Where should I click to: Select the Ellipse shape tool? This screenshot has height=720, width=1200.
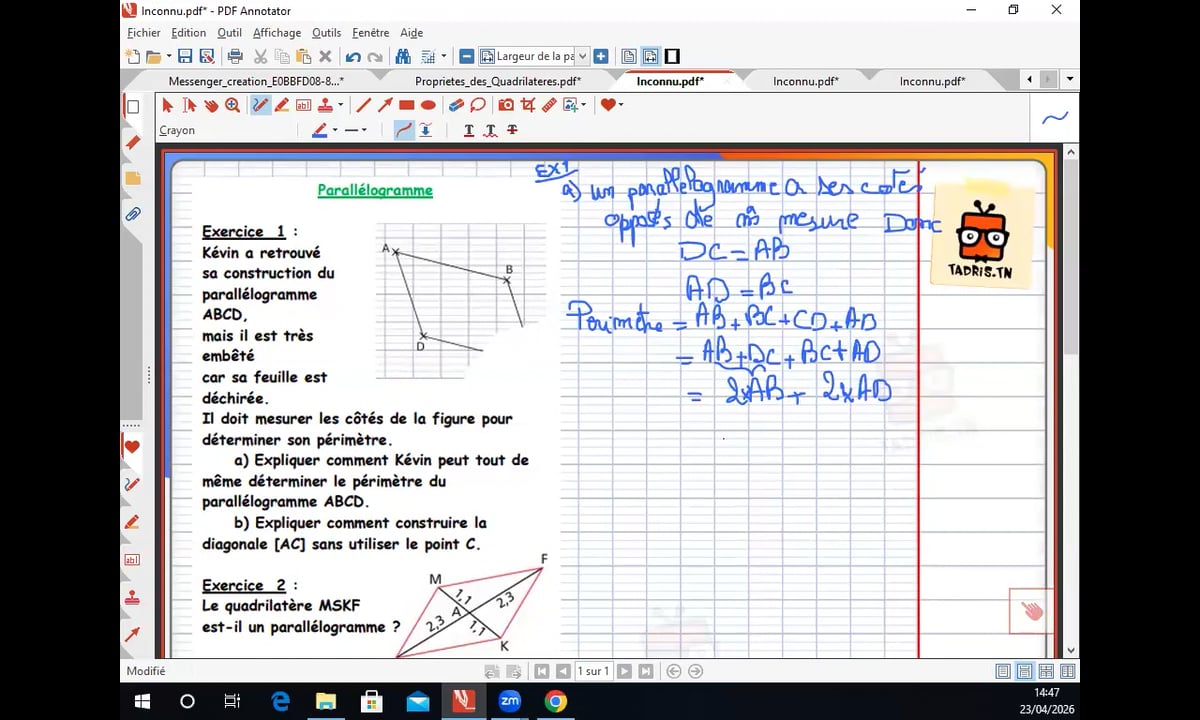pos(428,105)
